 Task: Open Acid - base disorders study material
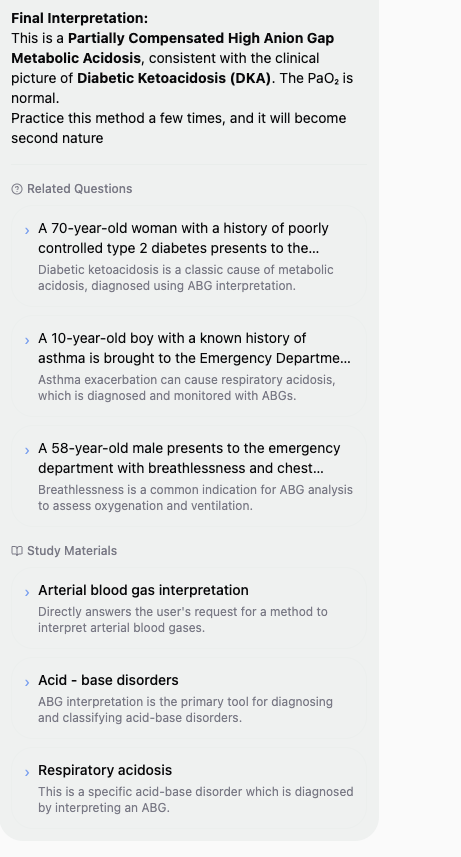tap(189, 698)
